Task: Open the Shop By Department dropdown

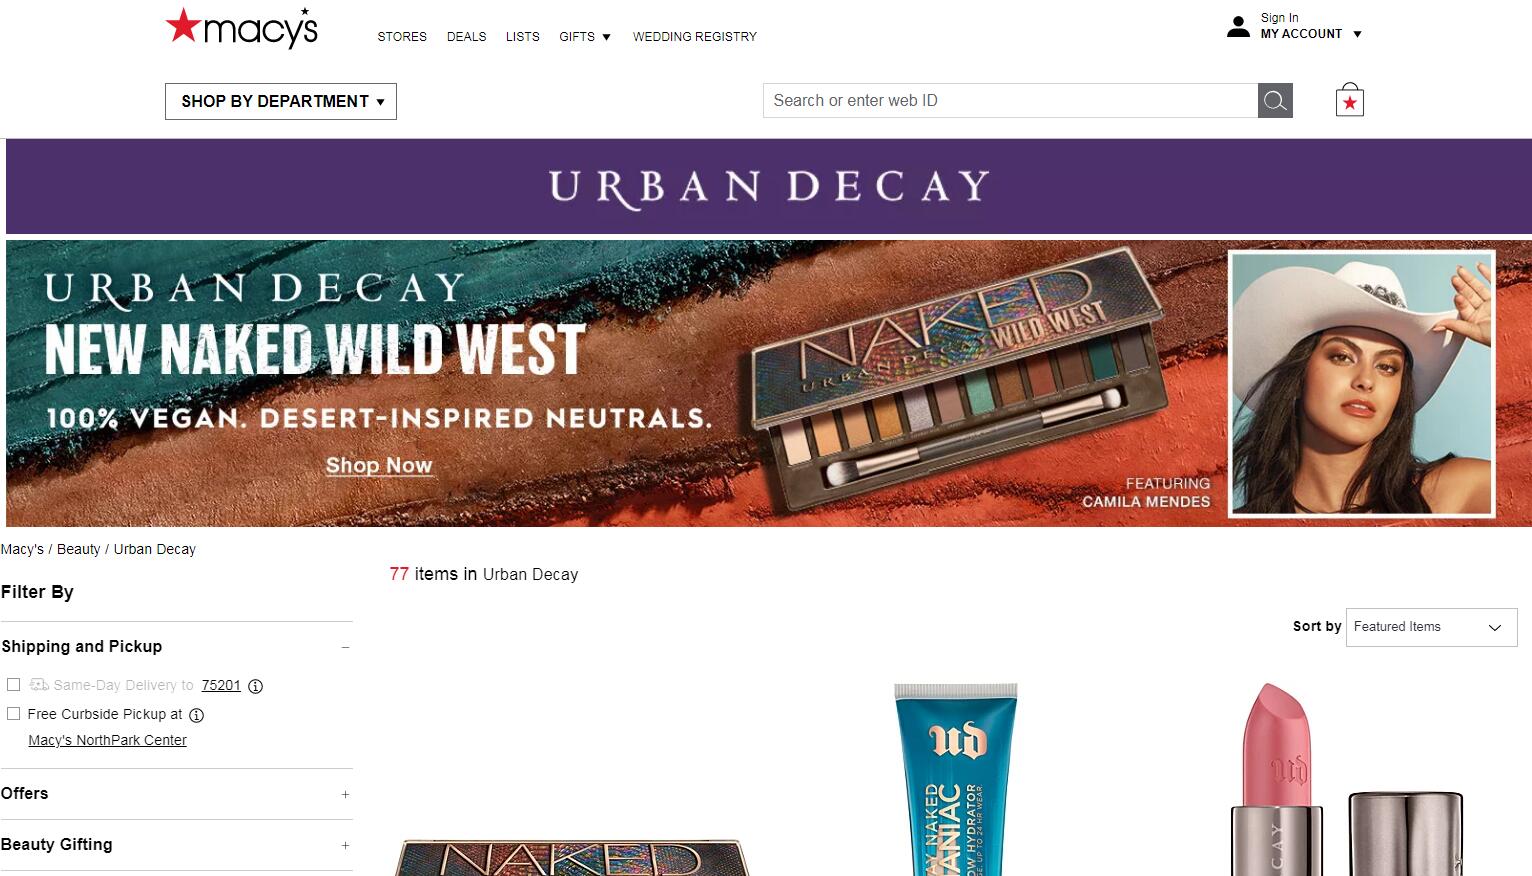Action: tap(281, 101)
